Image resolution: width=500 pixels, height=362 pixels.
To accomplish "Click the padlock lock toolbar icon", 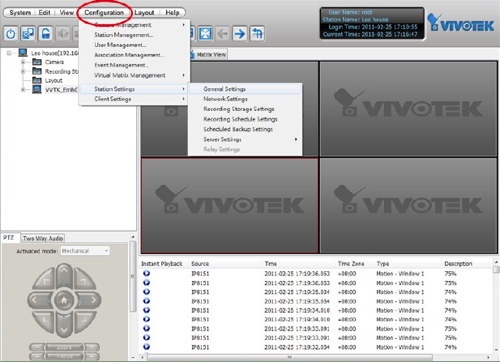I will tap(46, 34).
